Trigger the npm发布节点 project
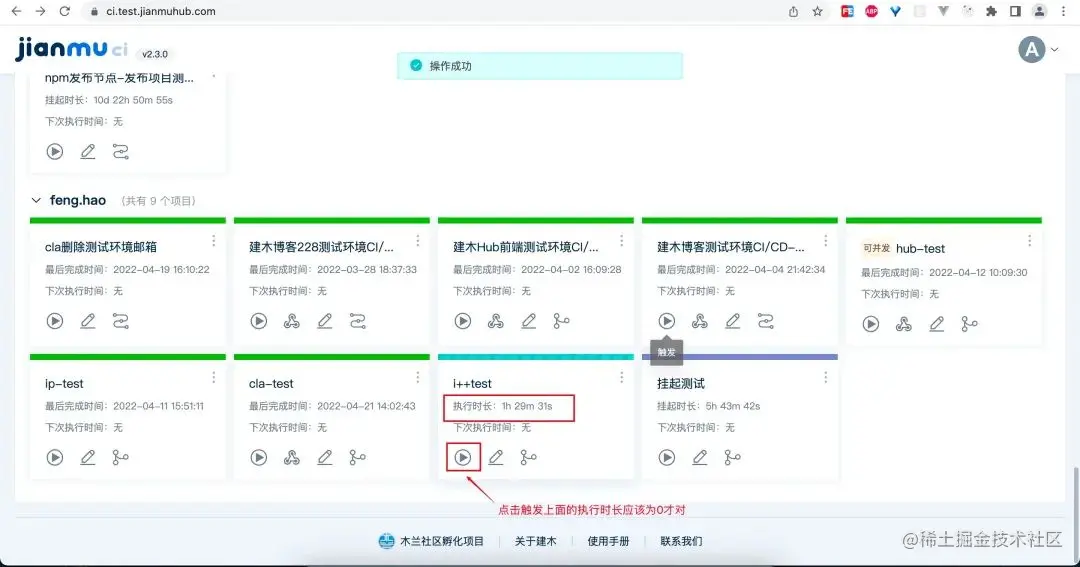Viewport: 1080px width, 567px height. click(54, 152)
